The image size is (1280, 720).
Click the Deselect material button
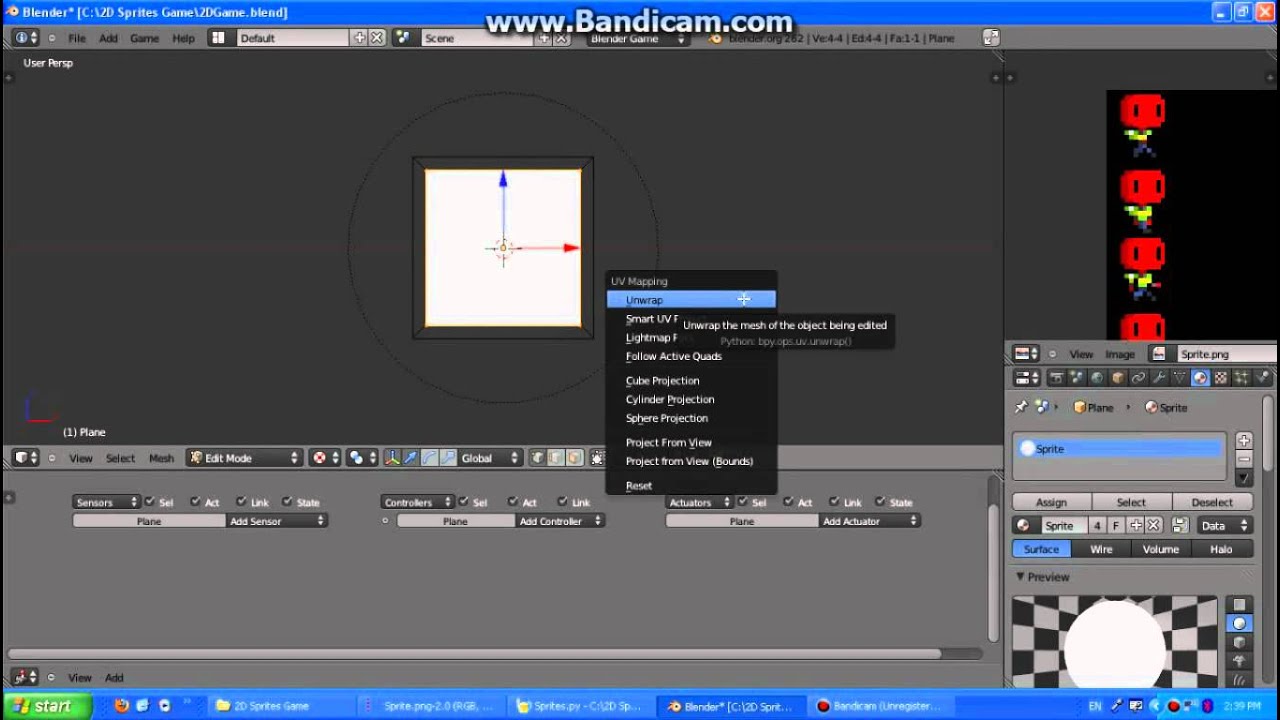pyautogui.click(x=1212, y=502)
